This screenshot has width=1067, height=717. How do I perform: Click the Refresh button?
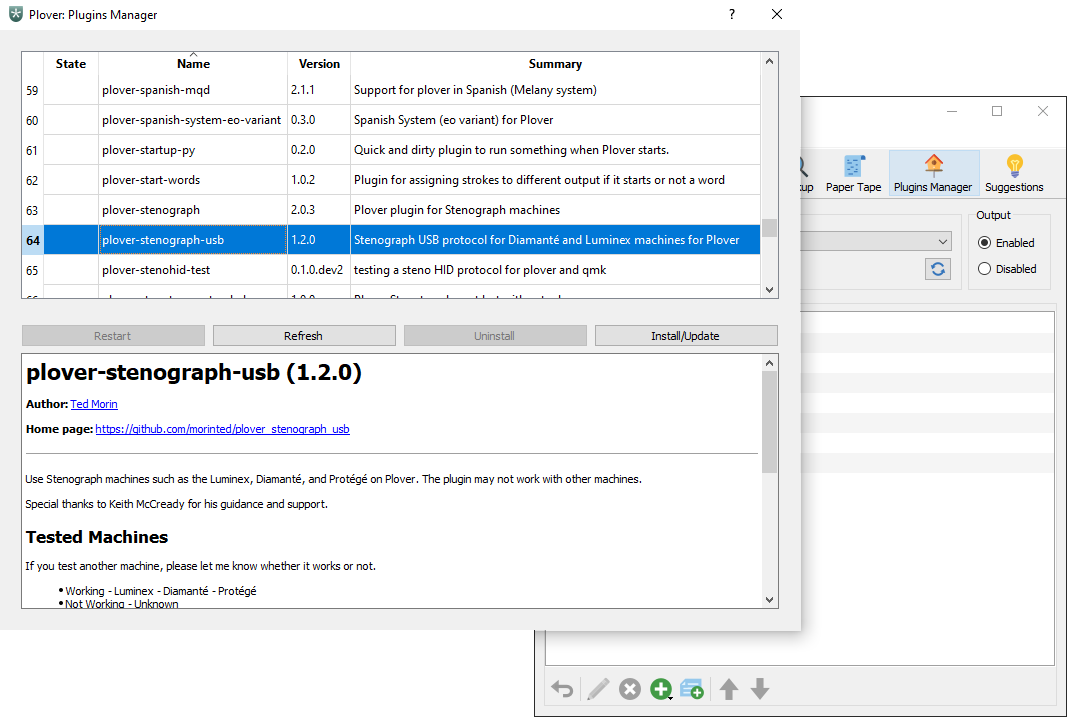303,336
